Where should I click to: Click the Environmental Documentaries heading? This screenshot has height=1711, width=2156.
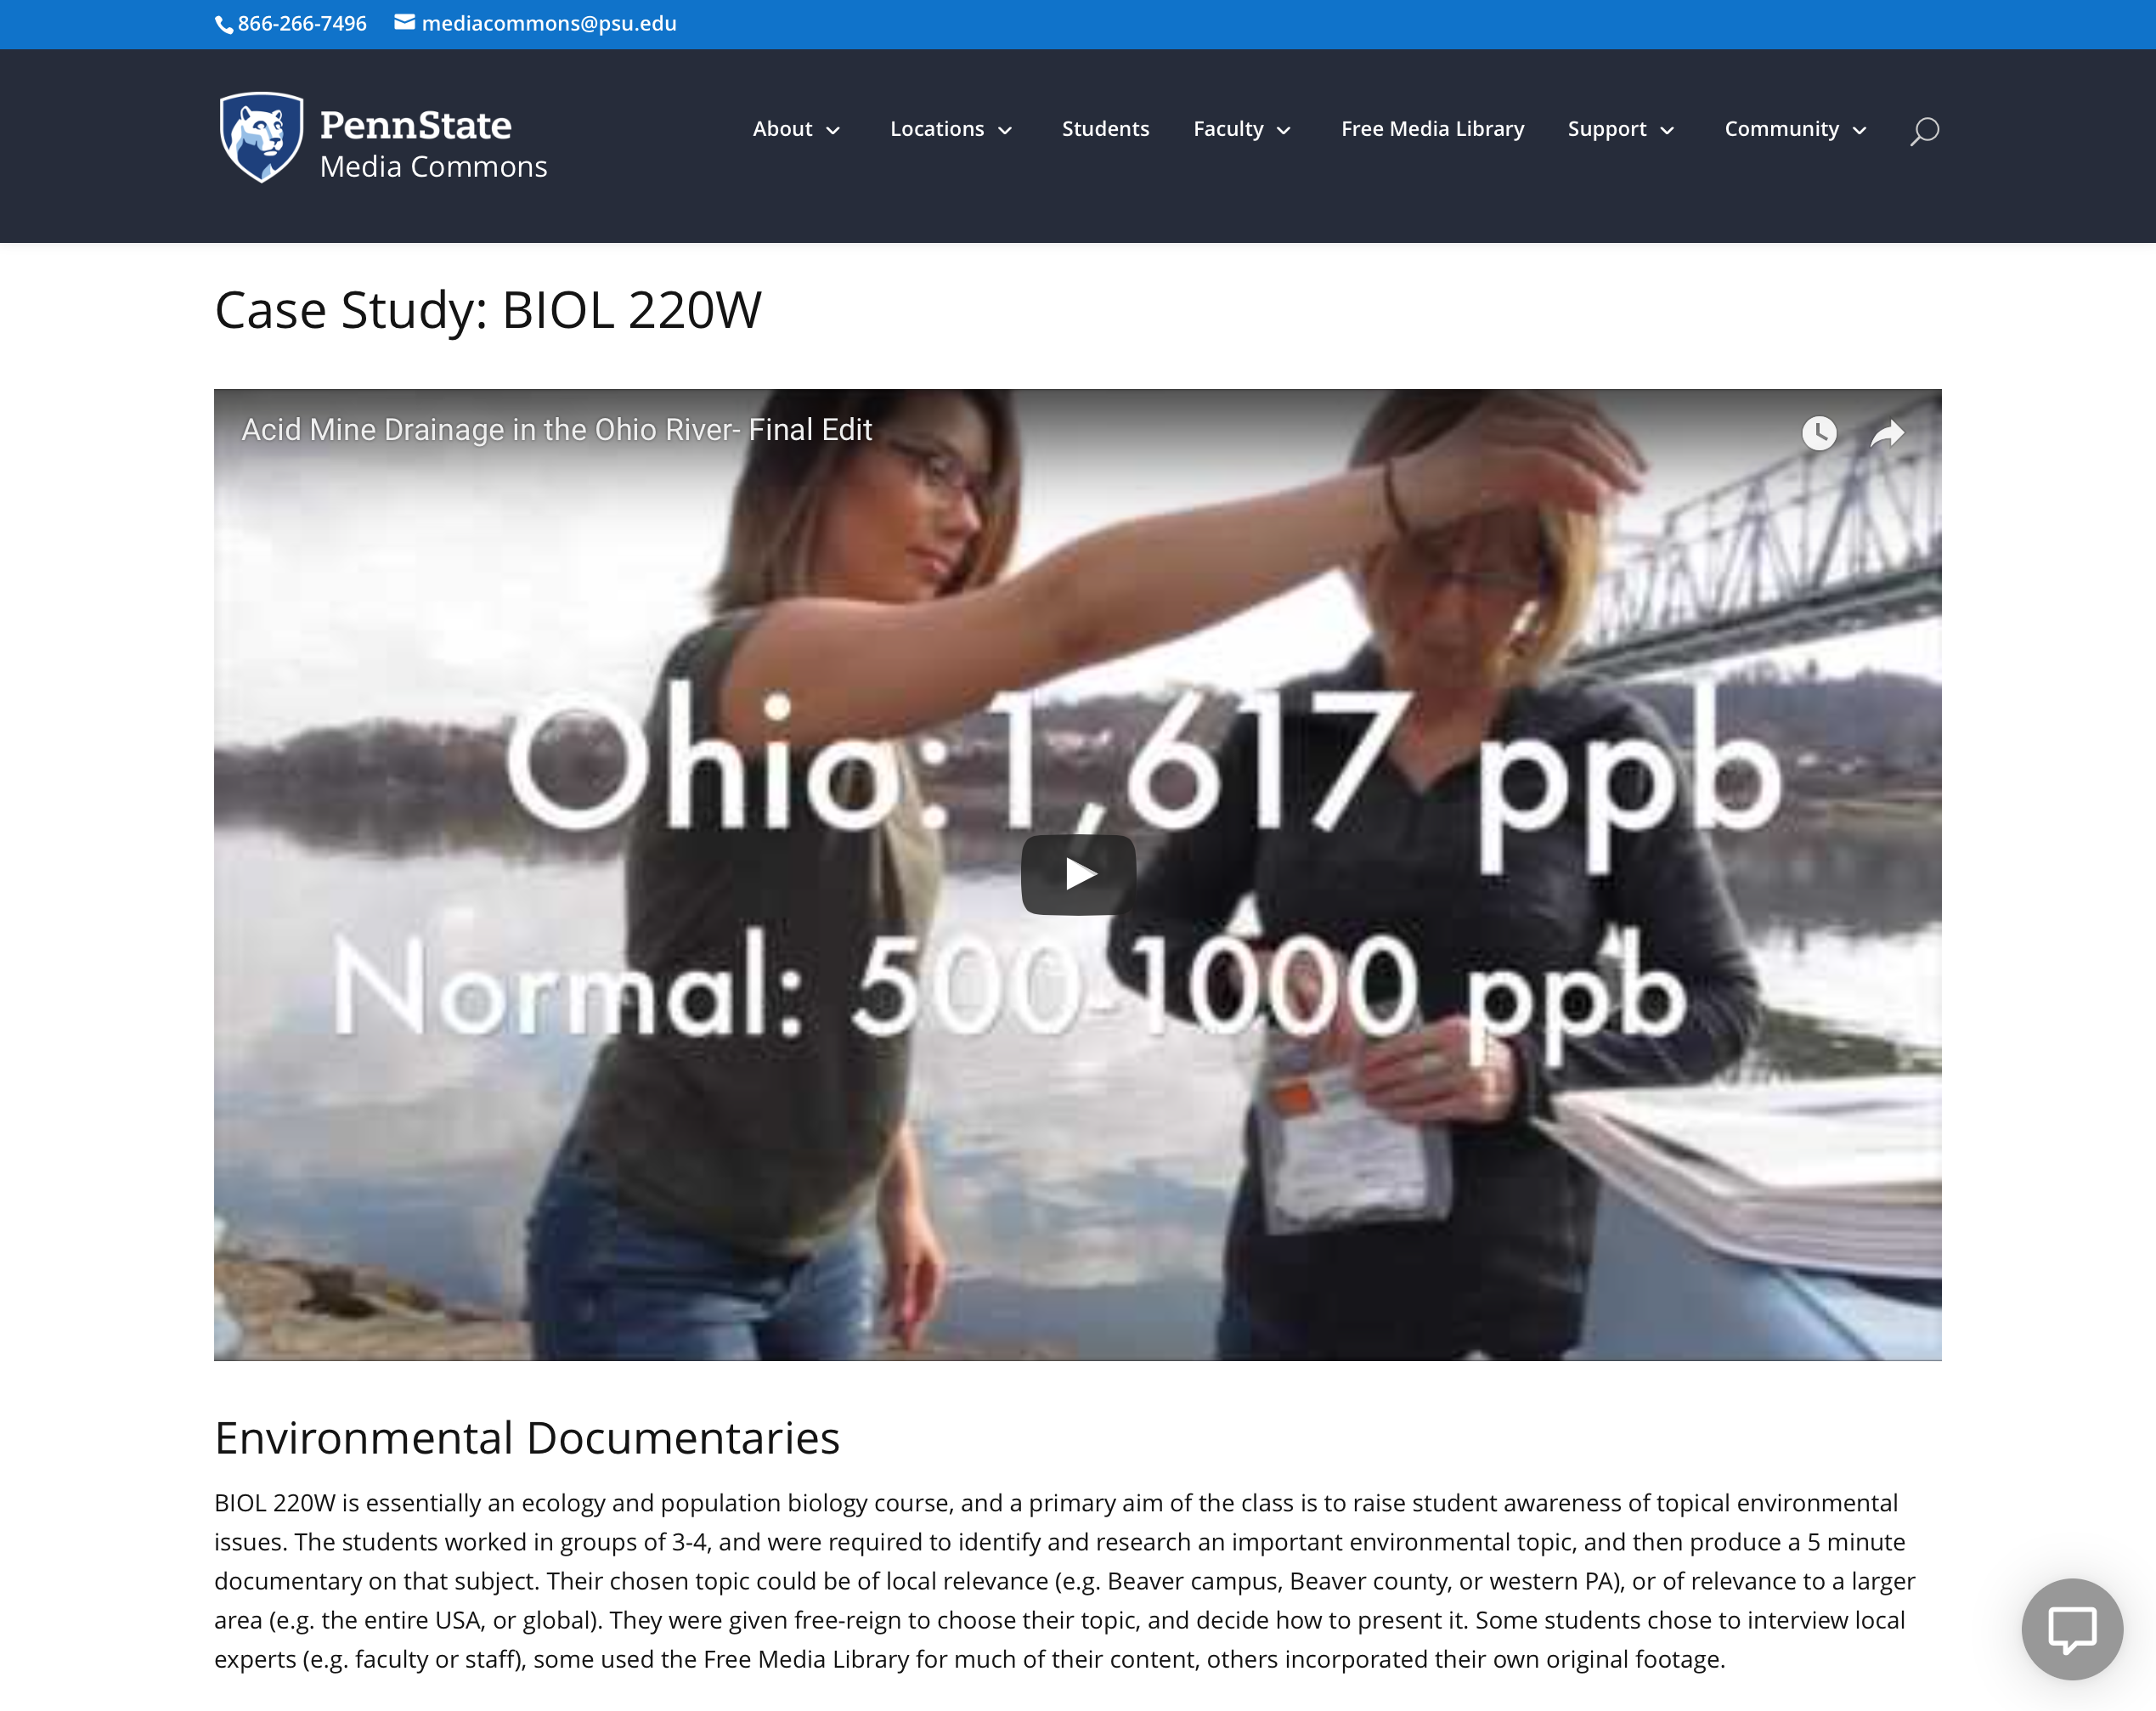pyautogui.click(x=527, y=1438)
